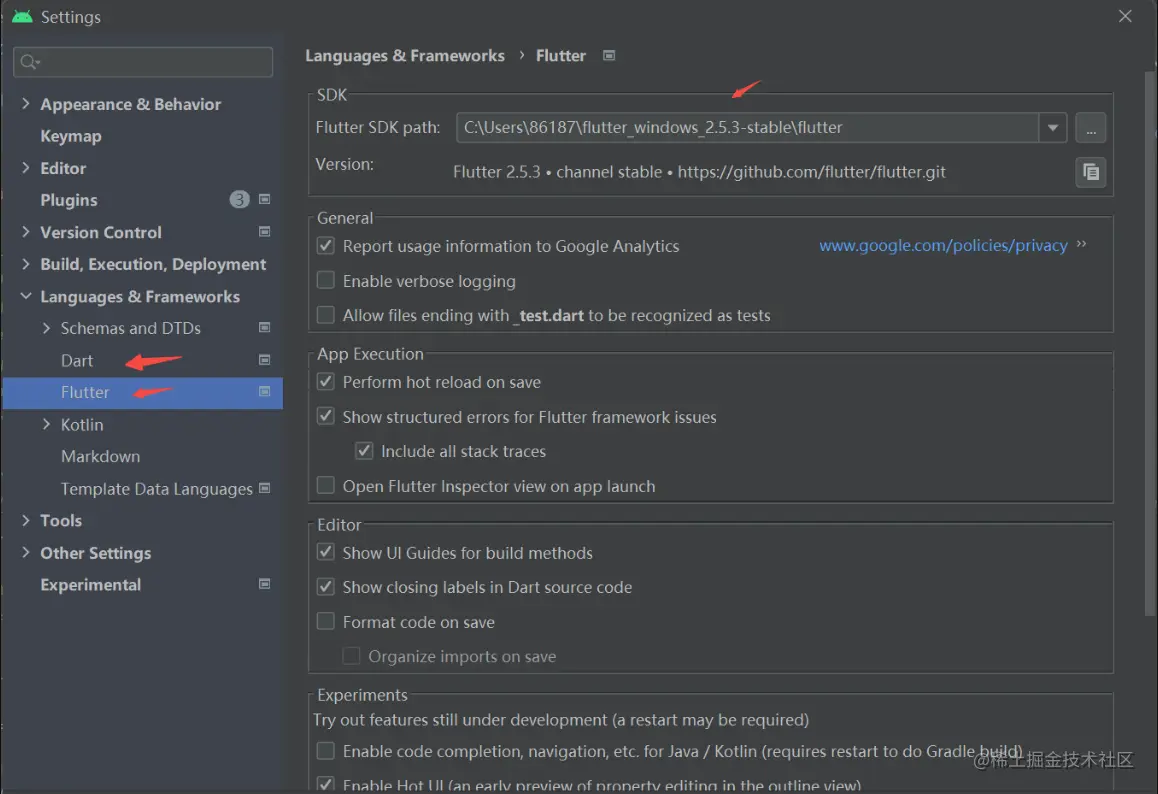Image resolution: width=1158 pixels, height=794 pixels.
Task: Expand the Appearance & Behavior section
Action: tap(26, 104)
